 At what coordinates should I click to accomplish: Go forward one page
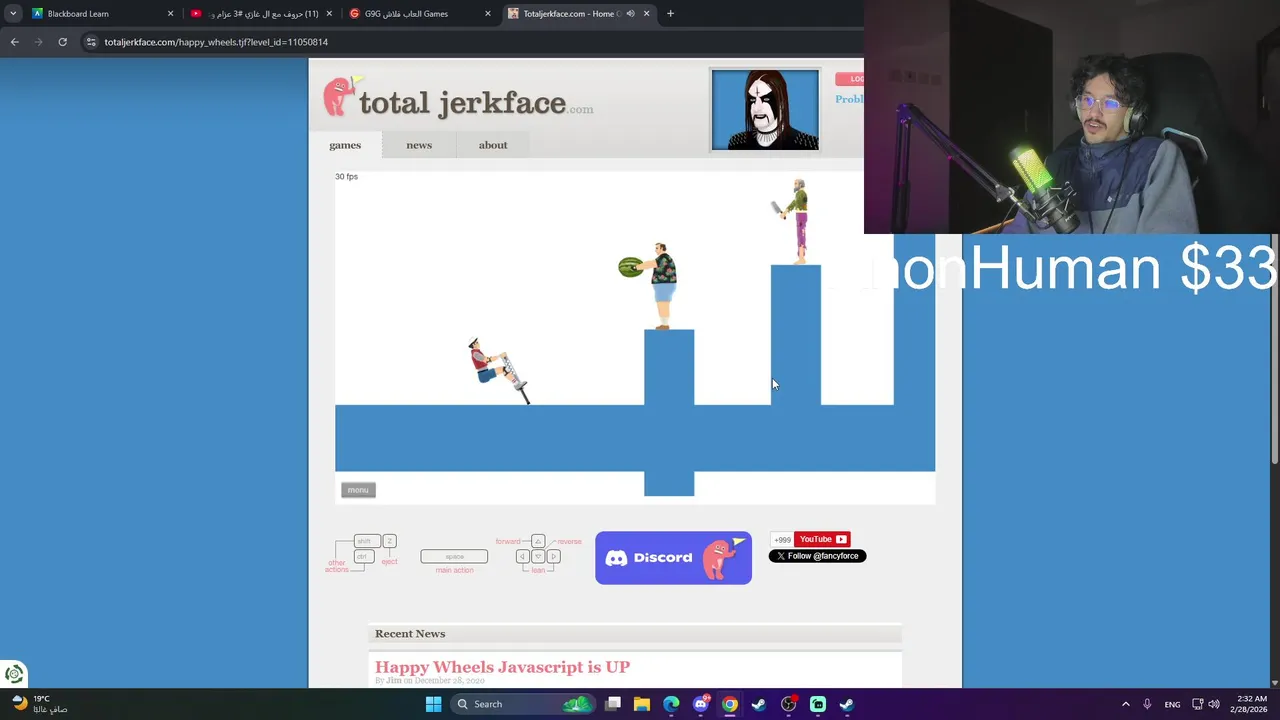click(x=38, y=42)
